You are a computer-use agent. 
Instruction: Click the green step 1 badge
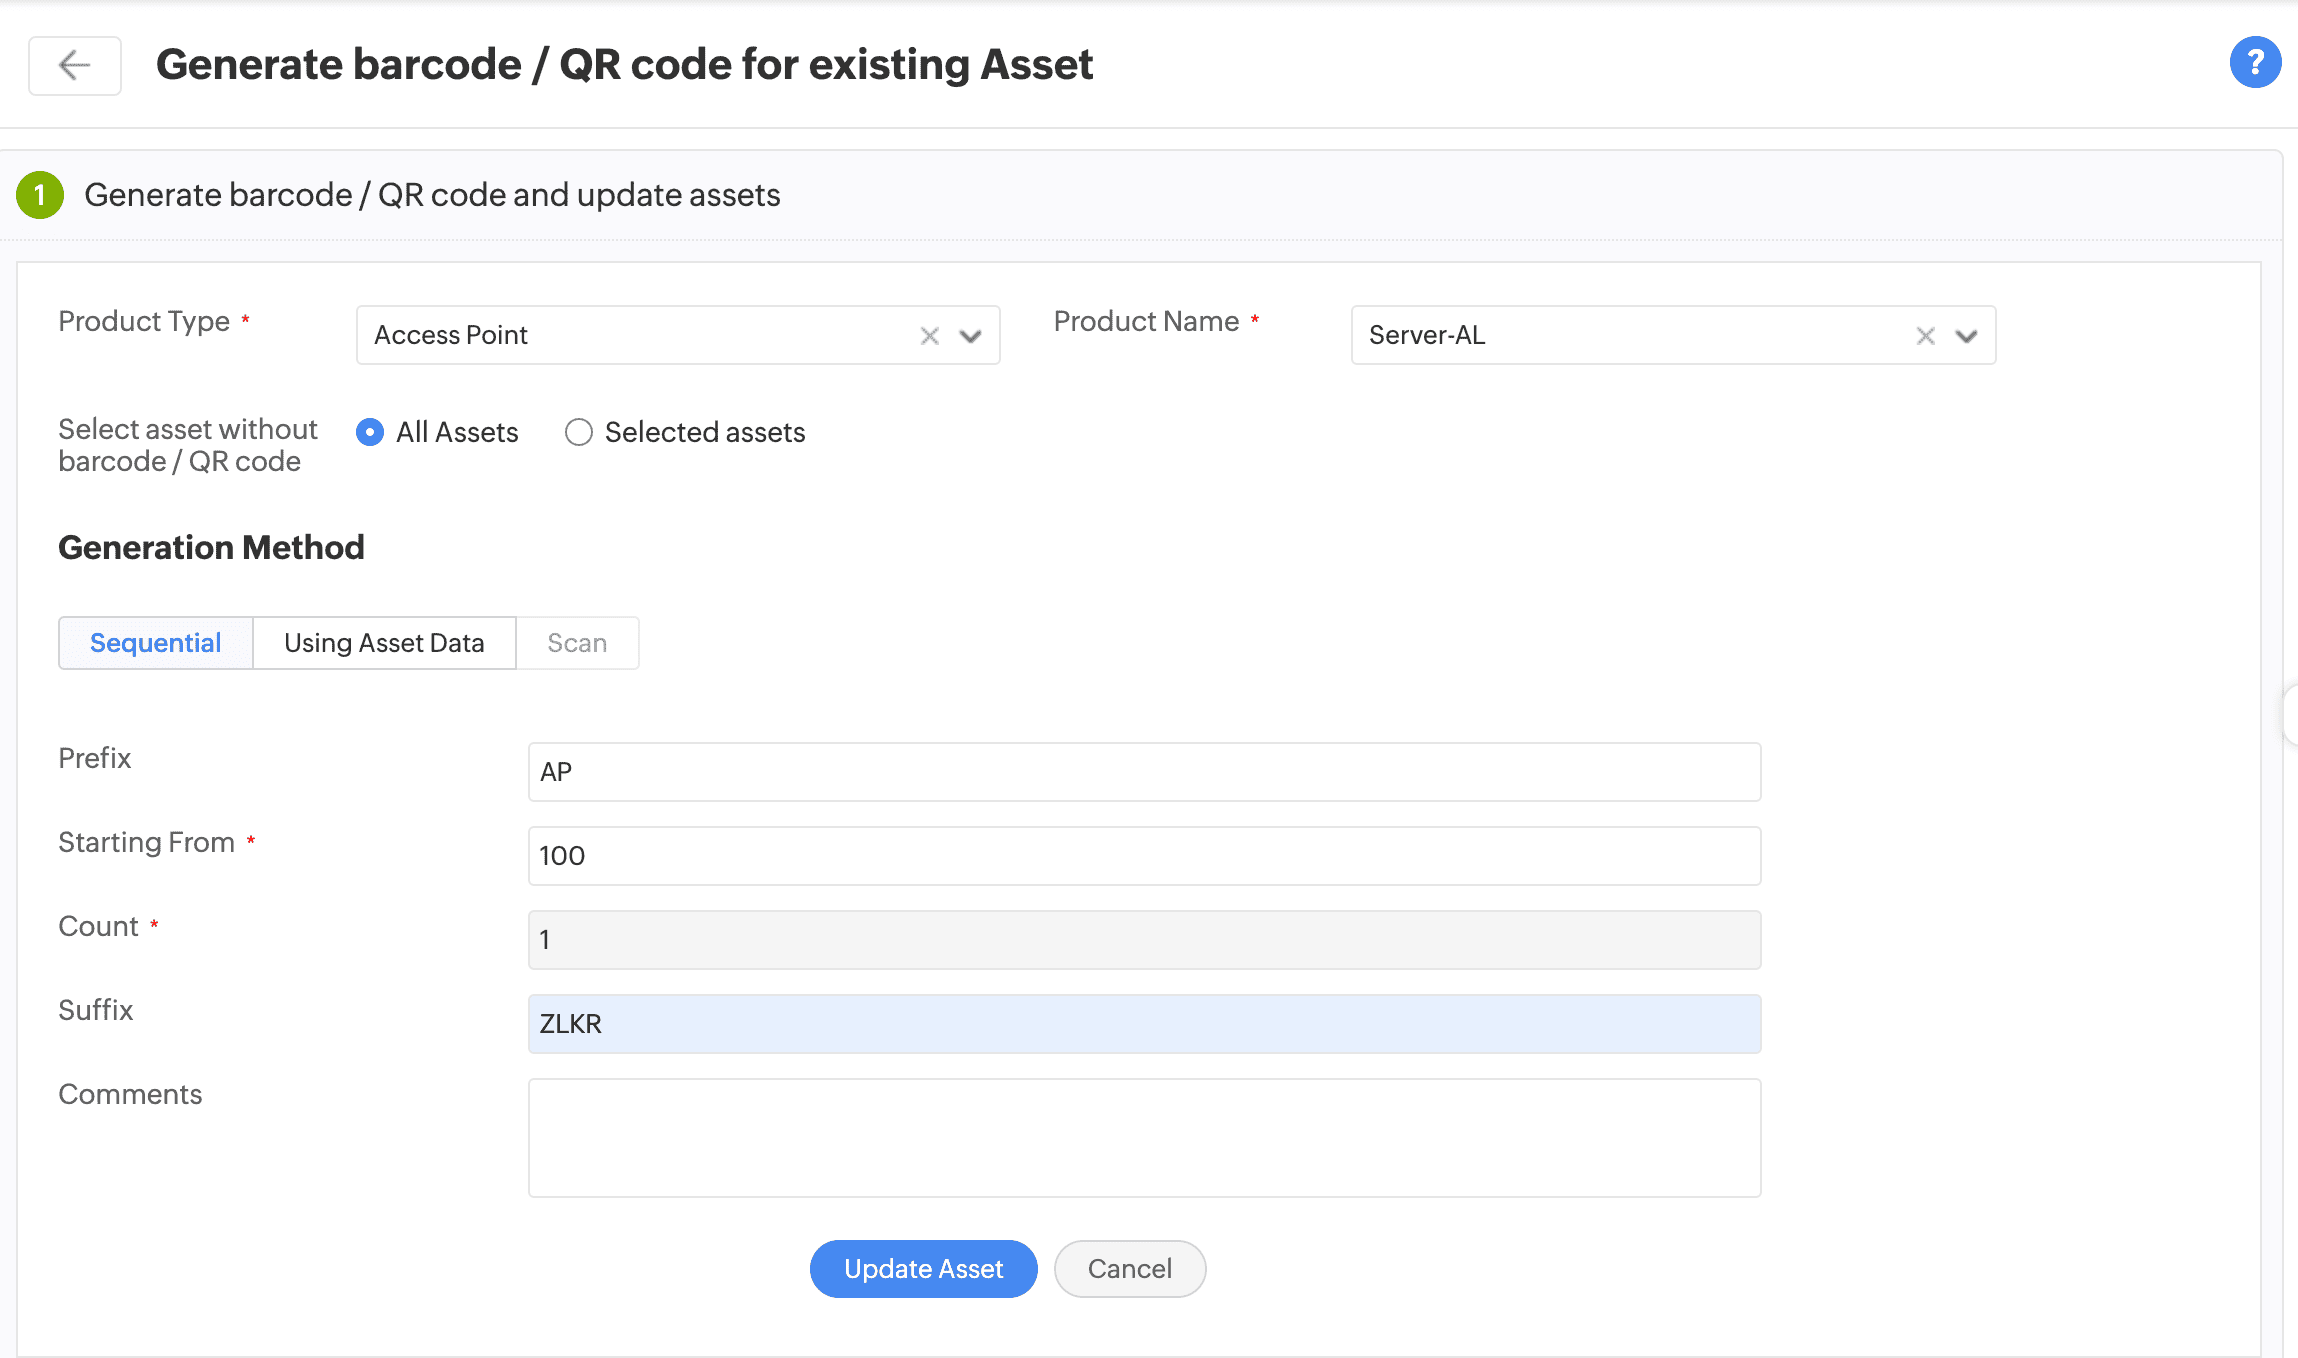(x=40, y=195)
